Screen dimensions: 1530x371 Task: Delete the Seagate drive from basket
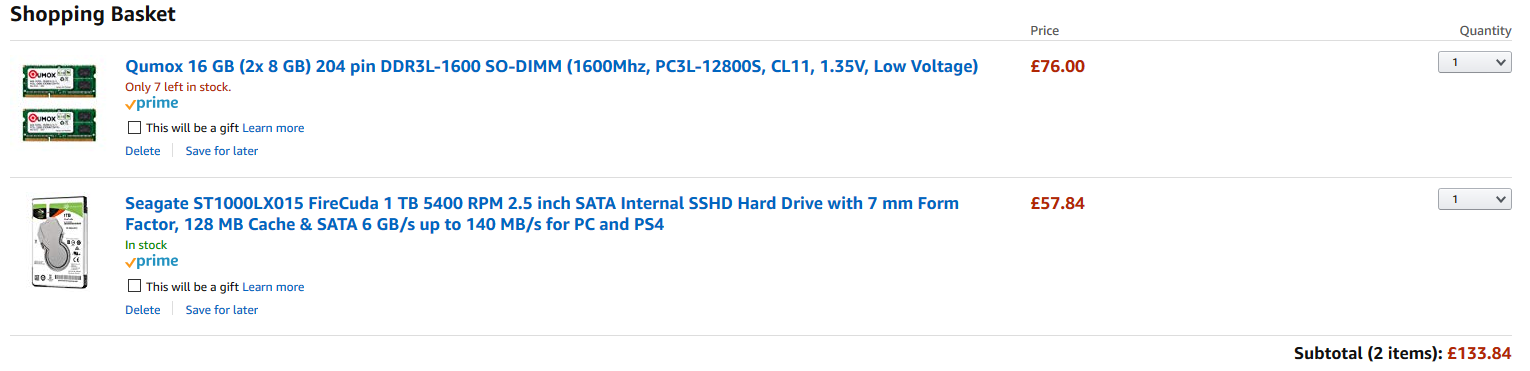click(x=142, y=310)
